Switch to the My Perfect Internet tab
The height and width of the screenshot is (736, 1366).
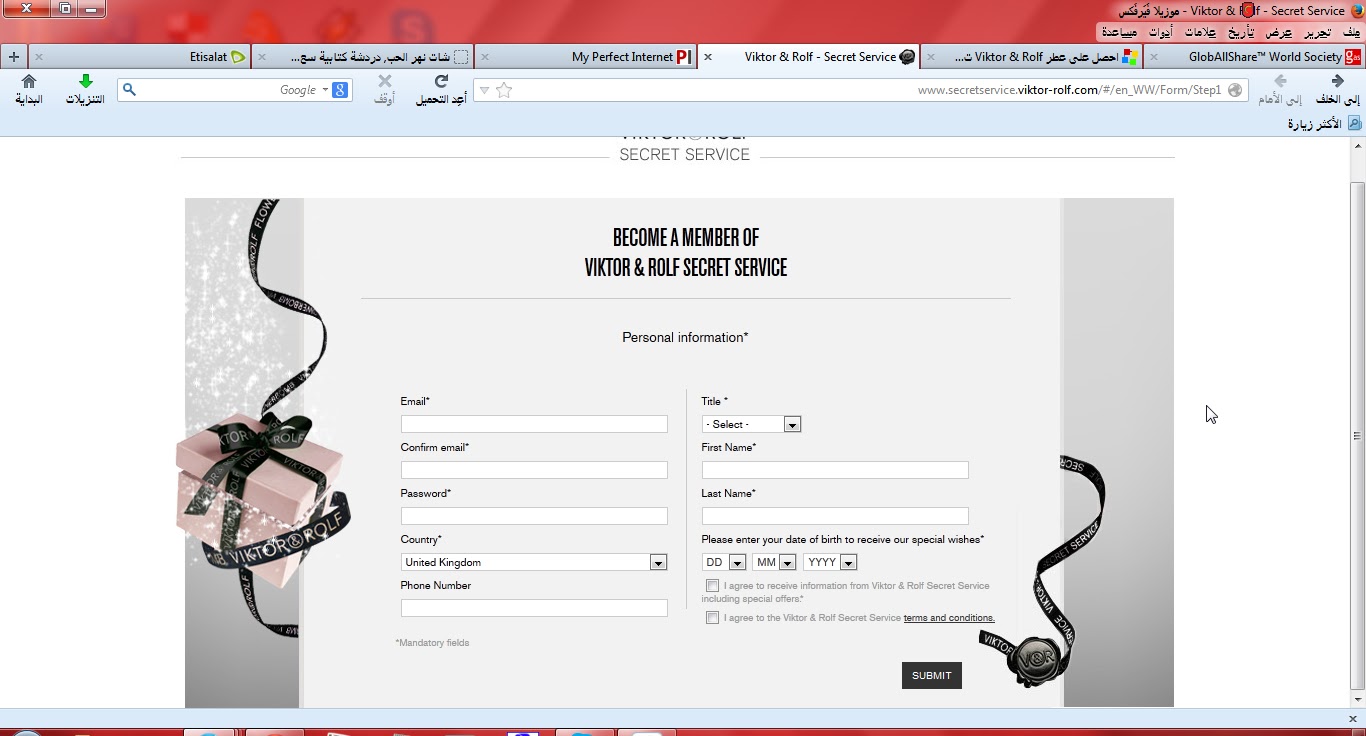pyautogui.click(x=584, y=57)
